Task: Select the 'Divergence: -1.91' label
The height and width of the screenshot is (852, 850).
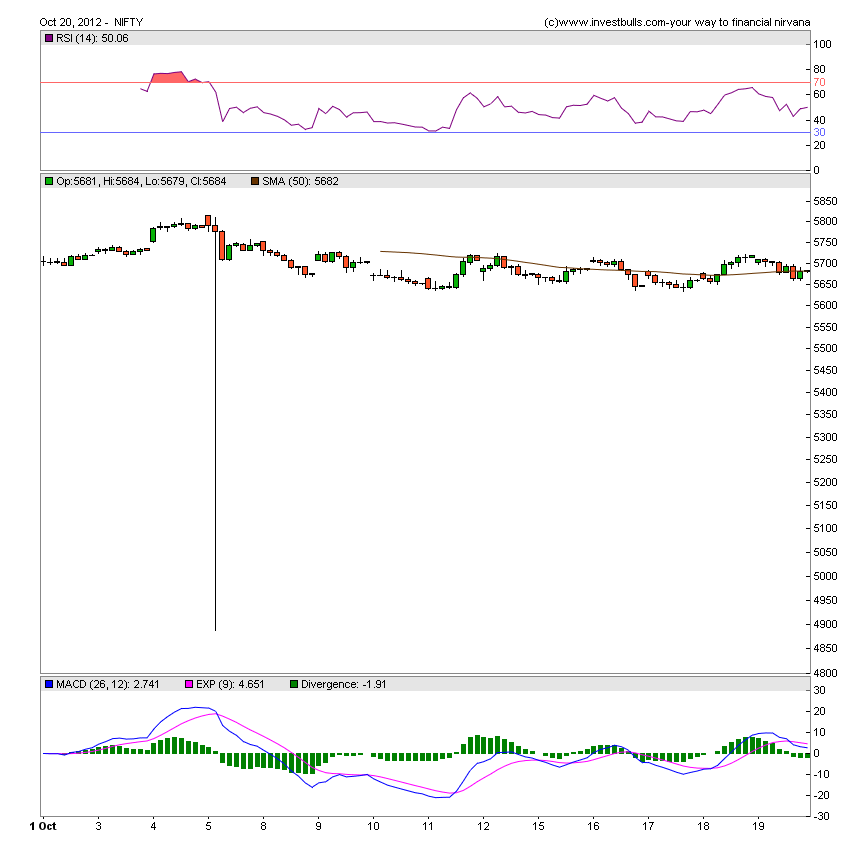Action: tap(344, 684)
